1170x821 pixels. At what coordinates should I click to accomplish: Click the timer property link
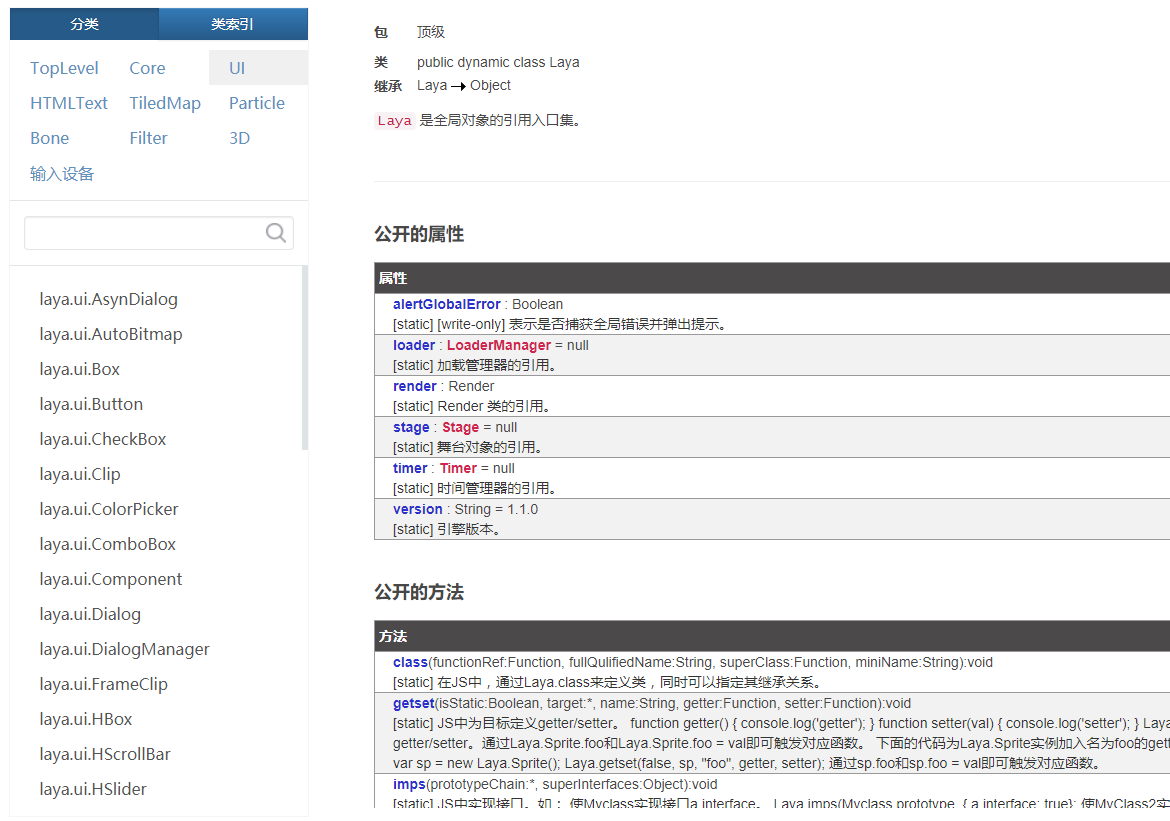[x=410, y=469]
